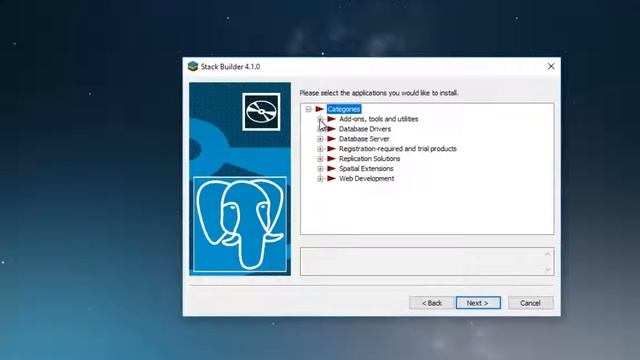
Task: Click the flag icon beside Registration-required and trial products
Action: (331, 149)
